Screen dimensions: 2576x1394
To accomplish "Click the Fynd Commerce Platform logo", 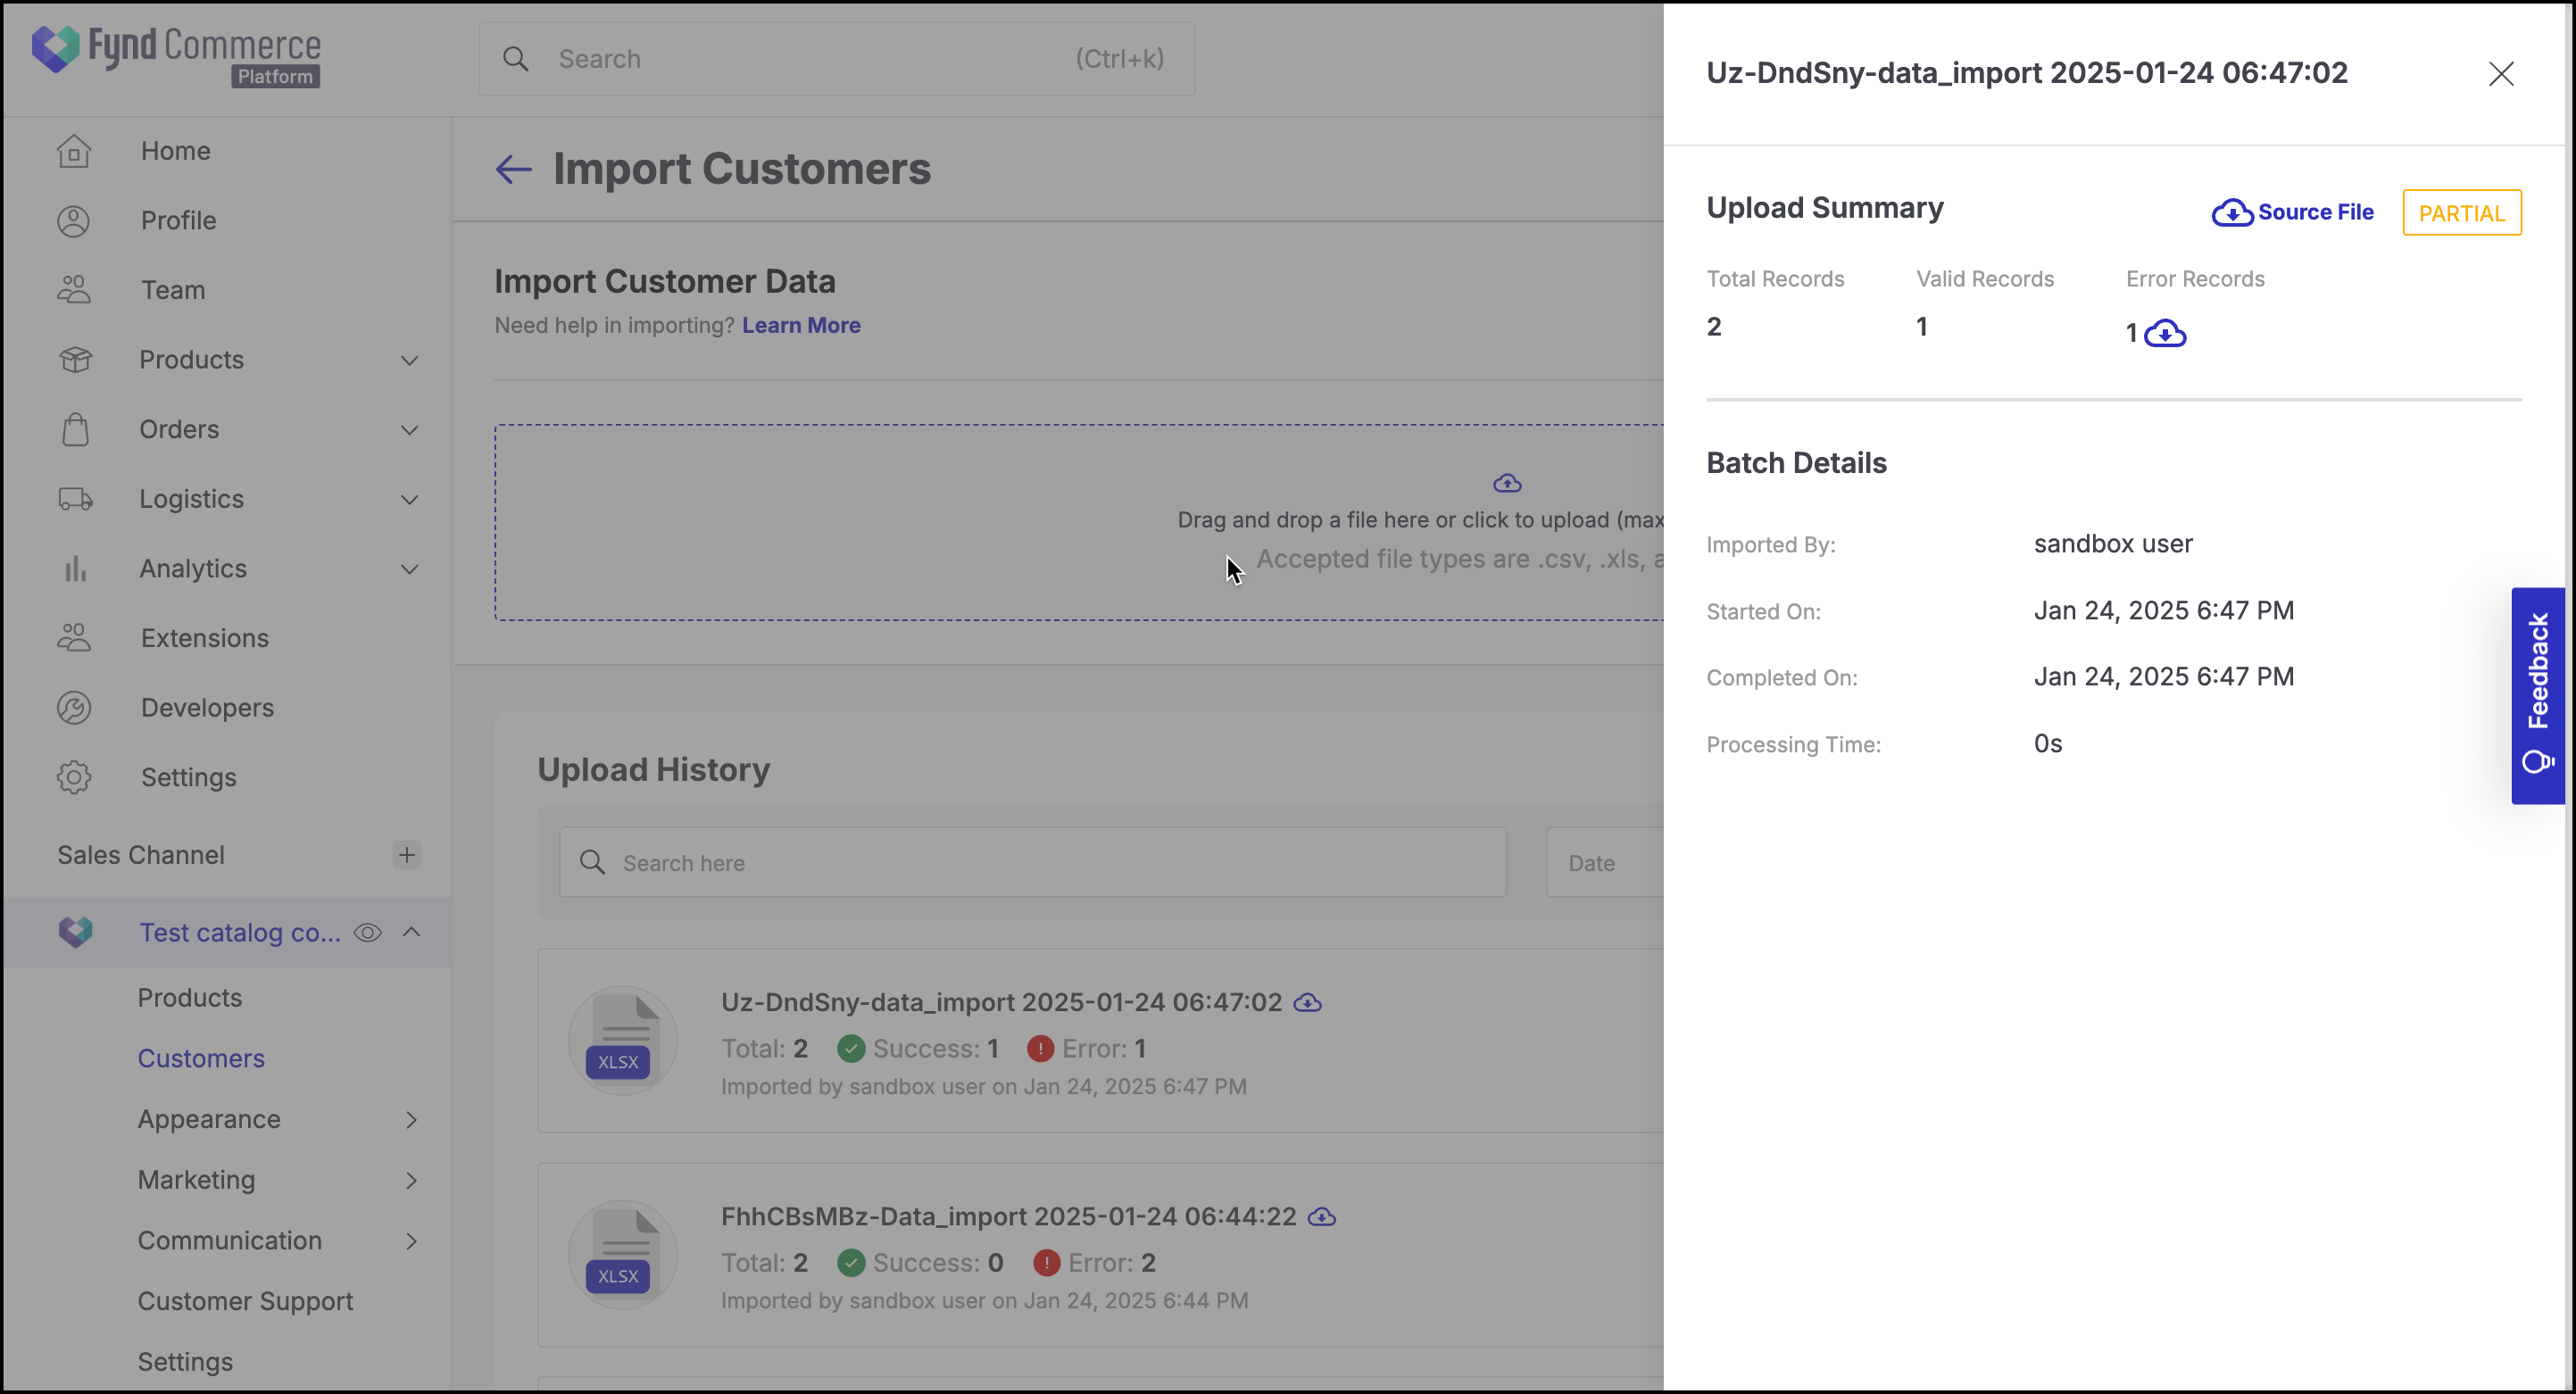I will (x=176, y=56).
